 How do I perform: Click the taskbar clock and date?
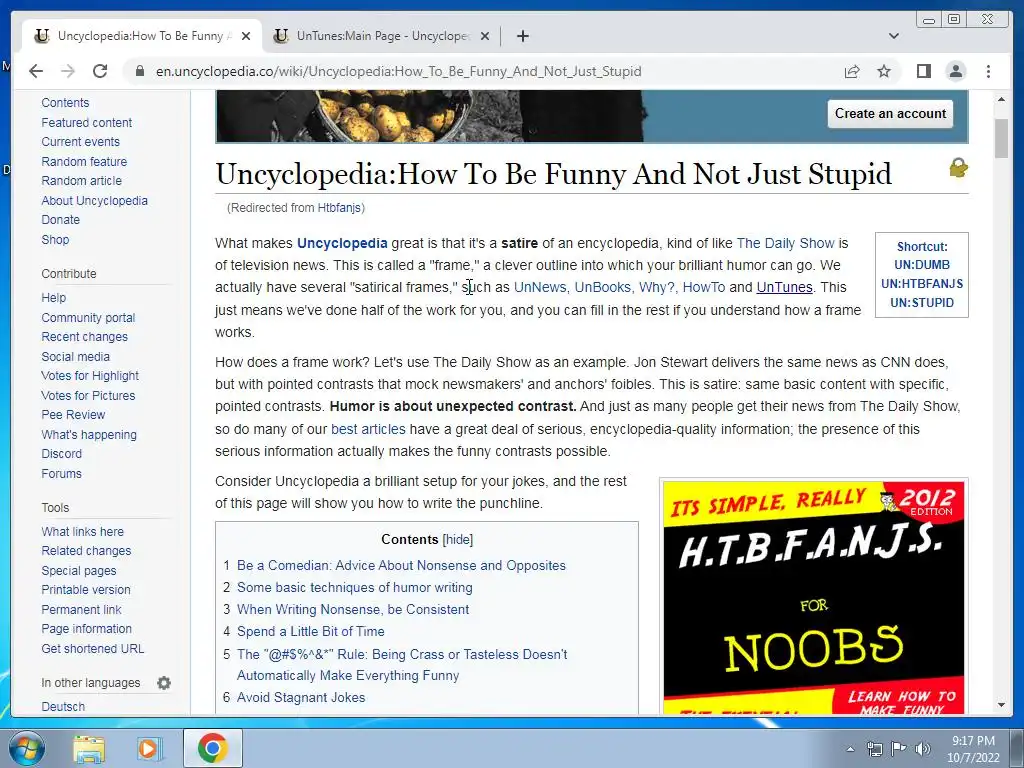tap(973, 749)
